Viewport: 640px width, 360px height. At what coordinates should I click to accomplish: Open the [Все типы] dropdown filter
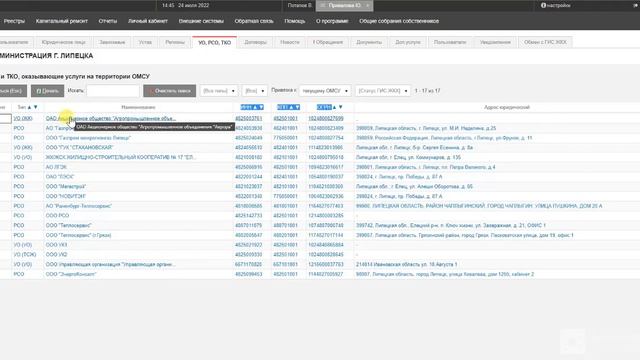click(219, 91)
